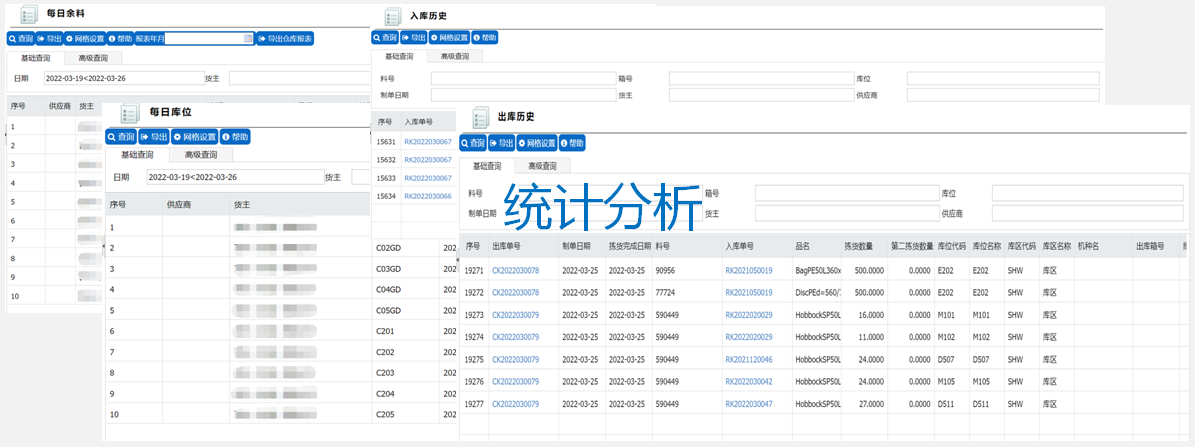Viewport: 1195px width, 447px height.
Task: Open the calendar picker in 报表年月 field
Action: (248, 39)
